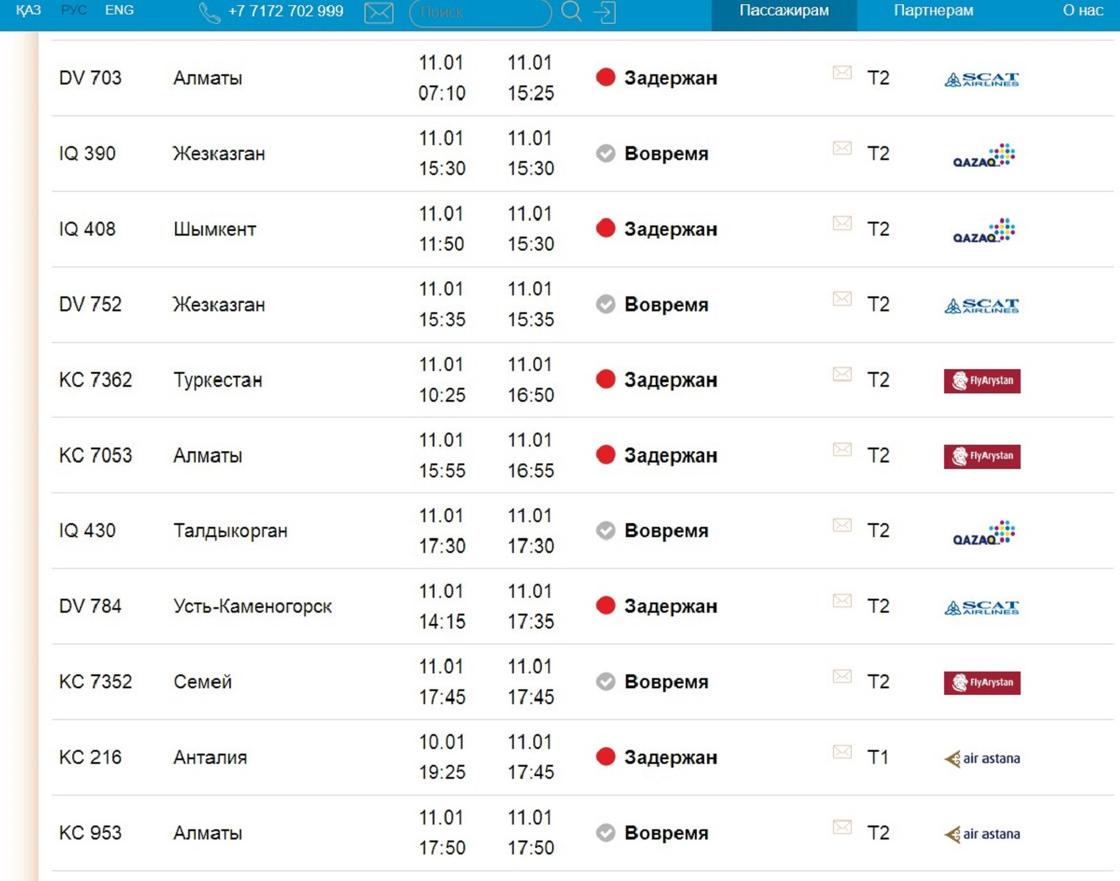The image size is (1120, 881).
Task: Switch language to ҚАЗ
Action: click(x=29, y=10)
